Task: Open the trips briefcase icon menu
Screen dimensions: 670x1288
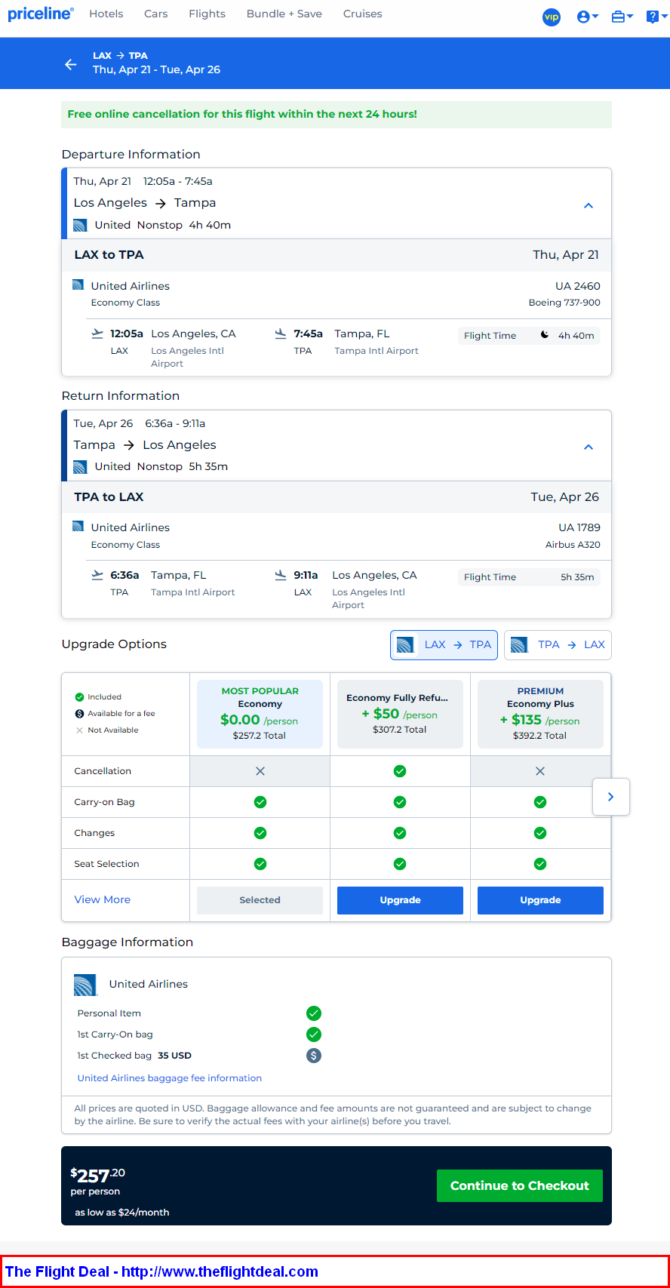Action: click(x=622, y=17)
